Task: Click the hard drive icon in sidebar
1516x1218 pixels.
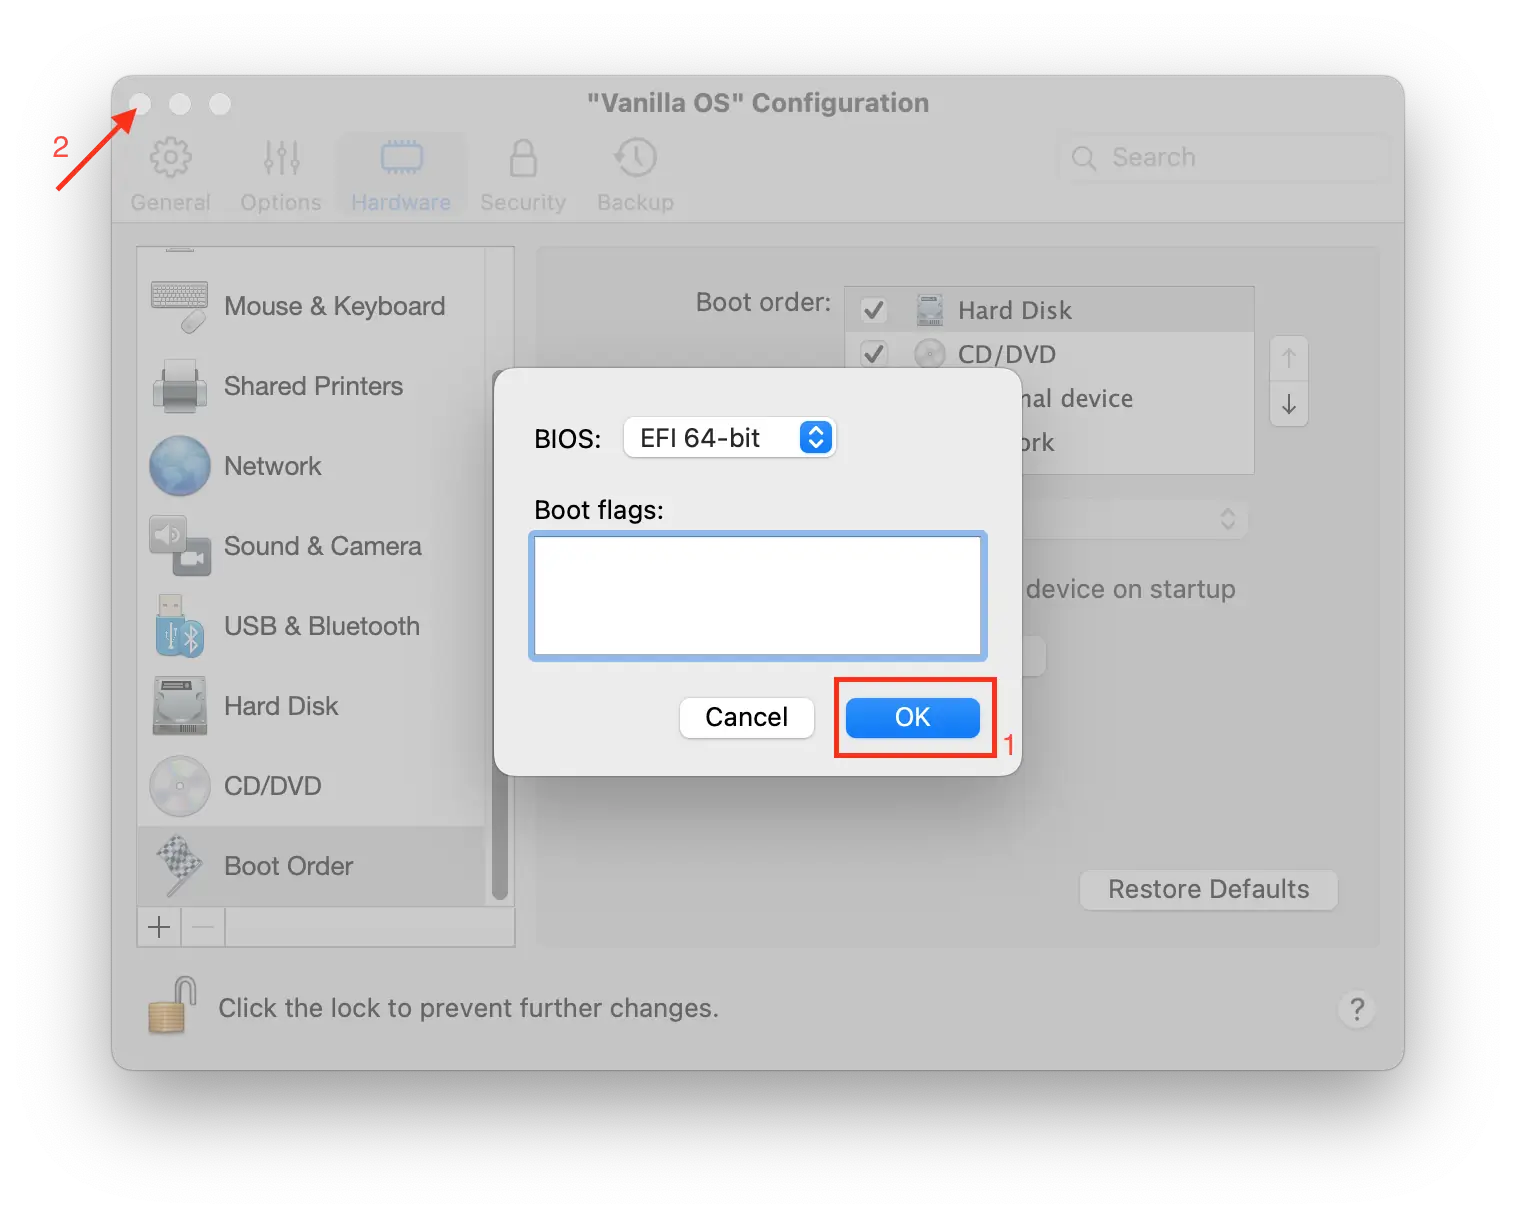Action: coord(180,706)
